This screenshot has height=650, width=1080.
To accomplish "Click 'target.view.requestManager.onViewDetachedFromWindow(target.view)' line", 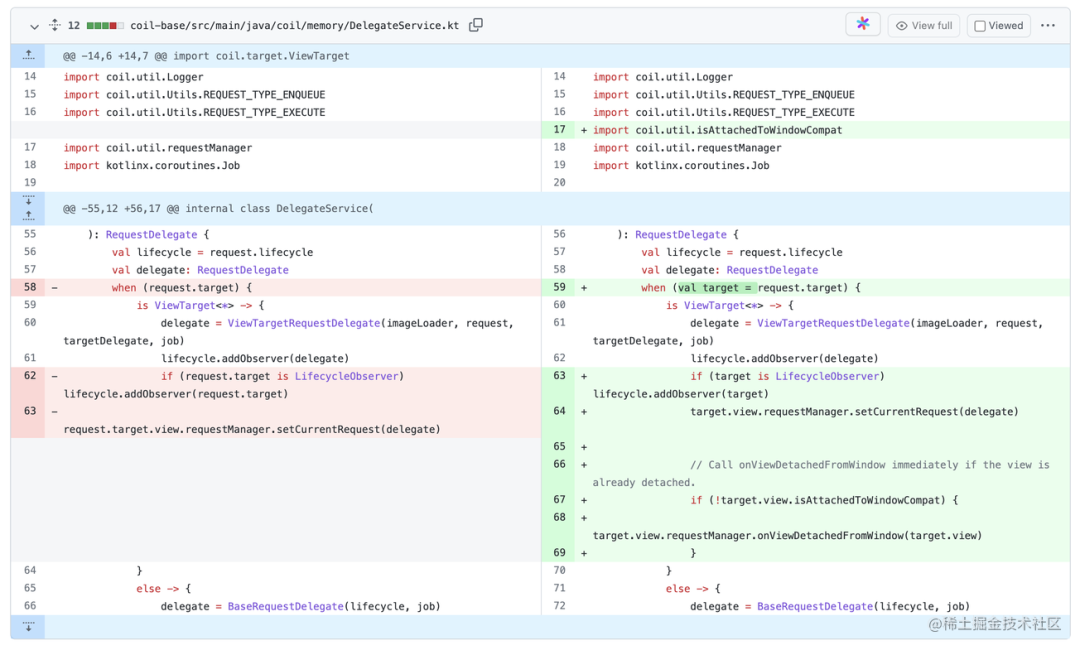I will coord(787,536).
